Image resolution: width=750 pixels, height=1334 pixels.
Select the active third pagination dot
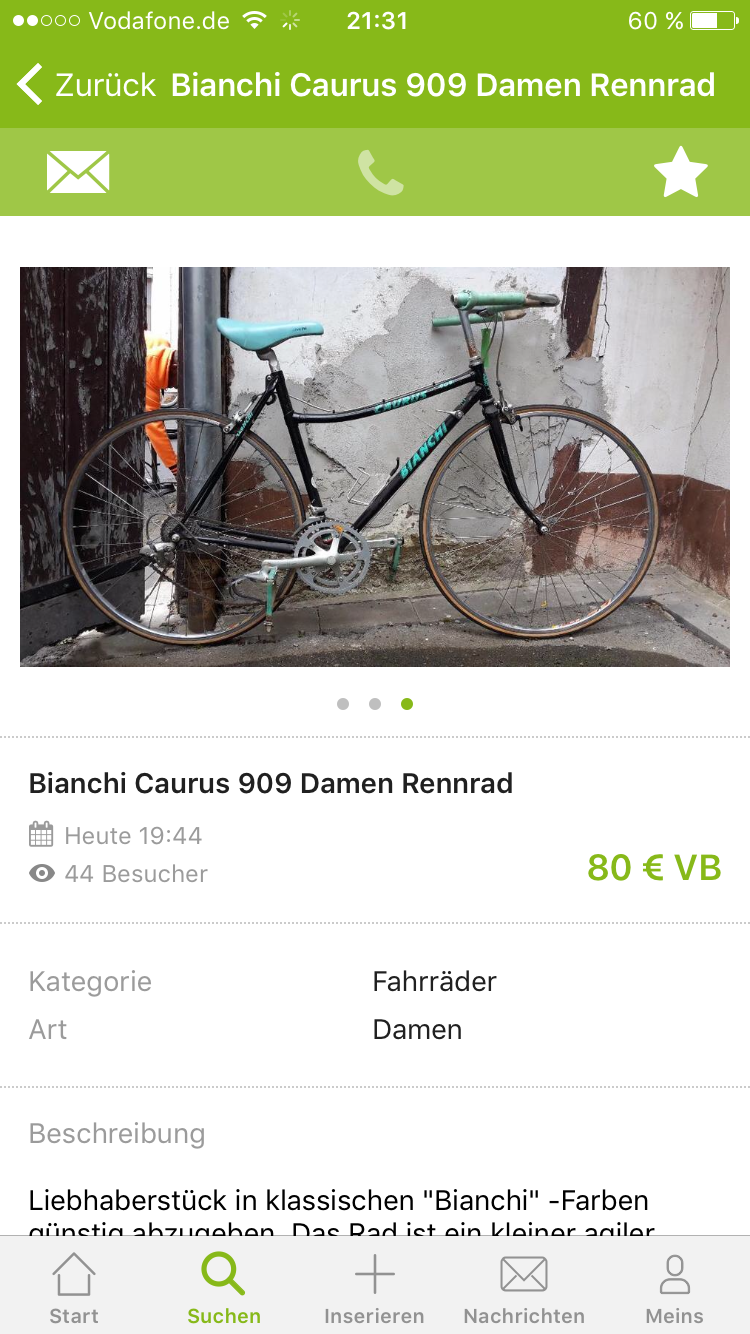(407, 704)
